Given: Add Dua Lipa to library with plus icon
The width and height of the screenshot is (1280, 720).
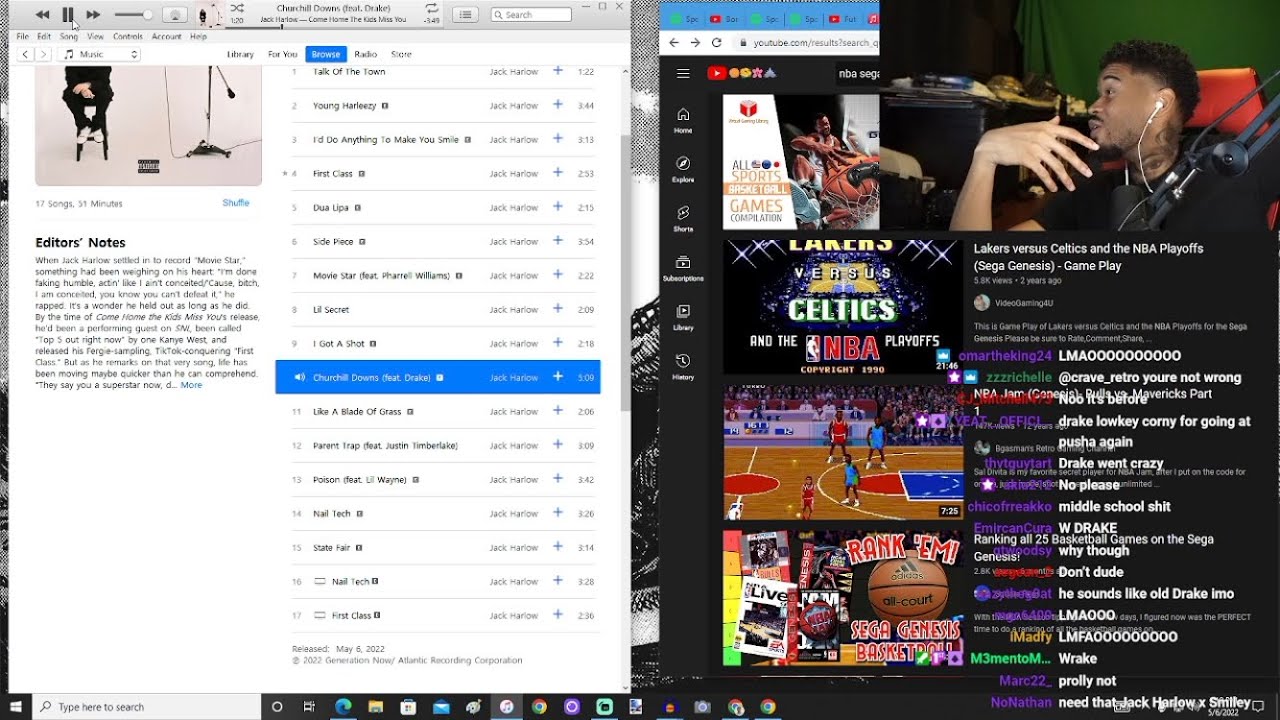Looking at the screenshot, I should 558,207.
